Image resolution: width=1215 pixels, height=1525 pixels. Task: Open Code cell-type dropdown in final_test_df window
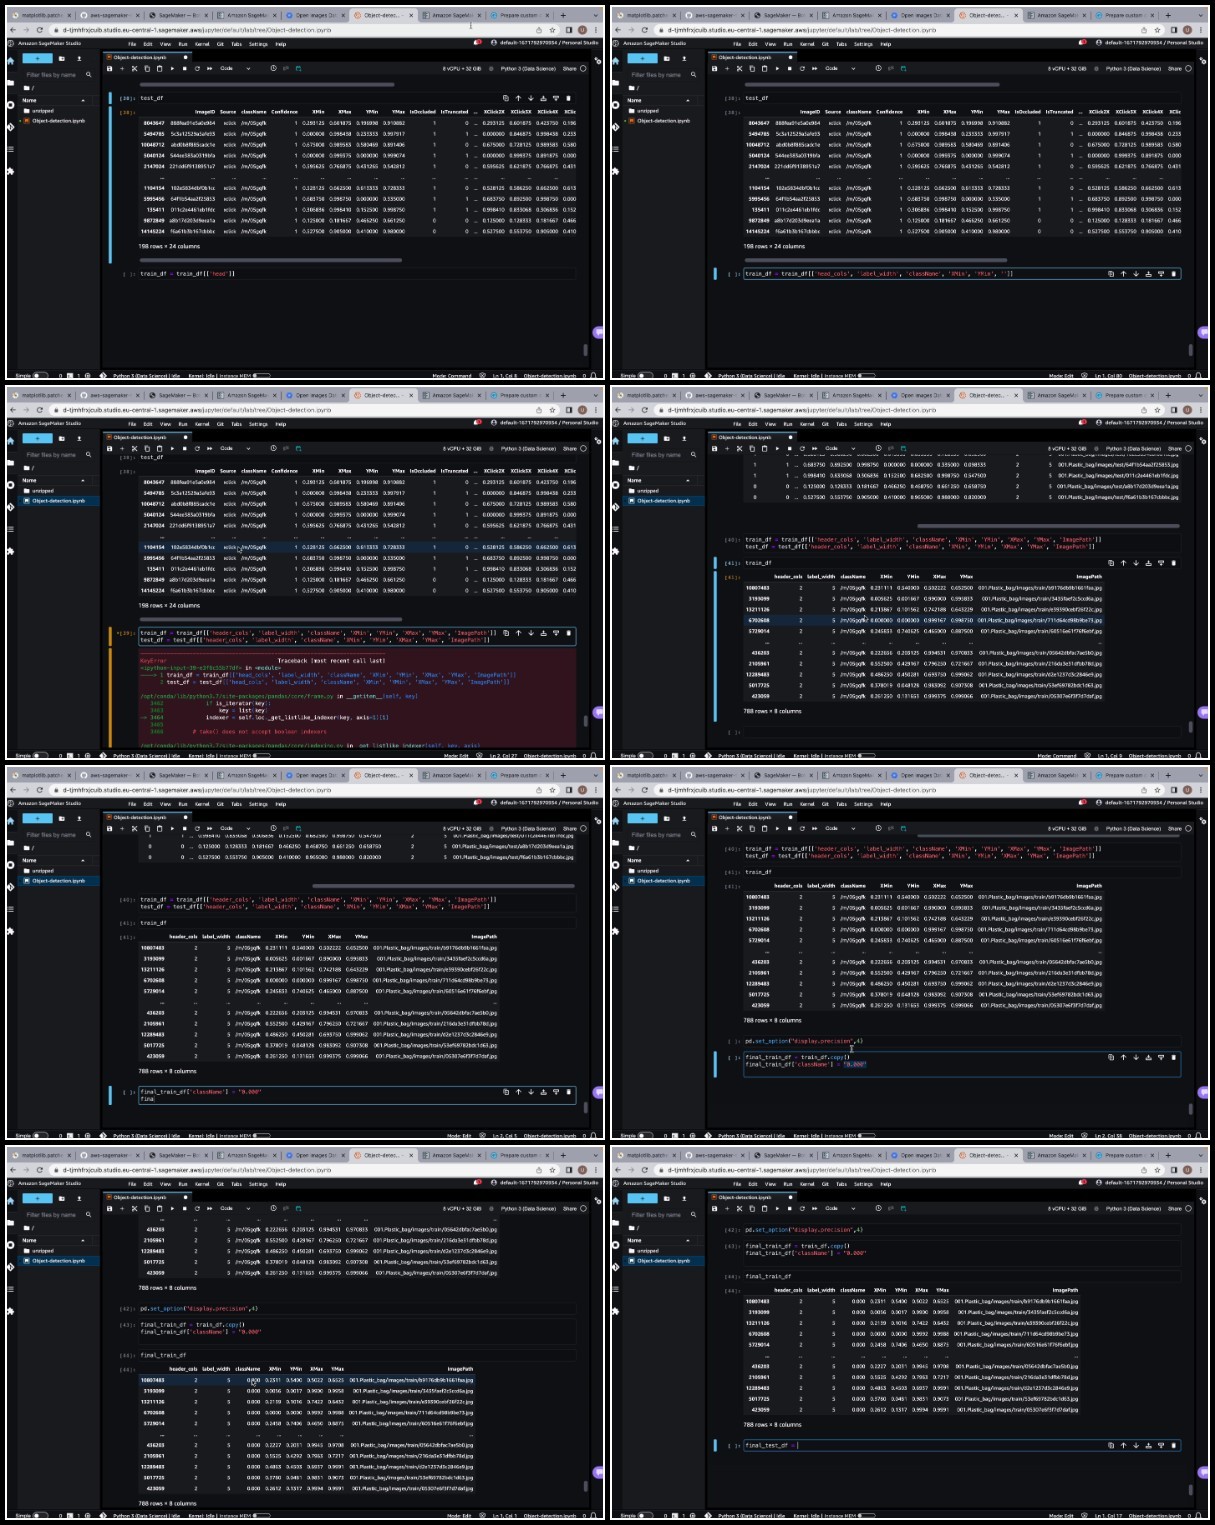(839, 1208)
